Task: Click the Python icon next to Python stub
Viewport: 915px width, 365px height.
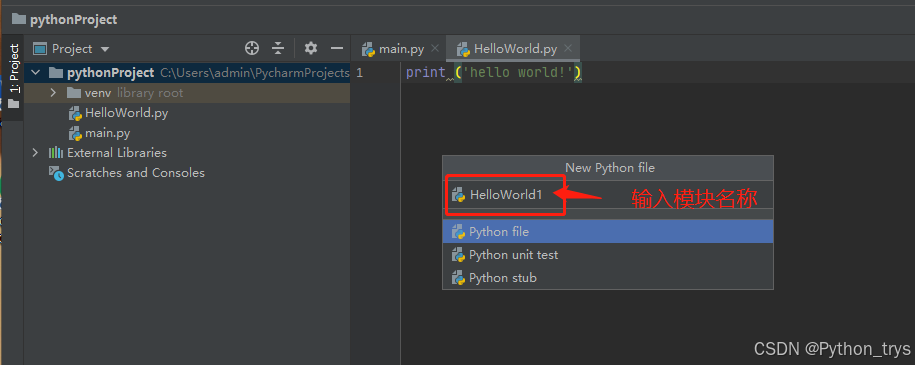Action: point(458,279)
